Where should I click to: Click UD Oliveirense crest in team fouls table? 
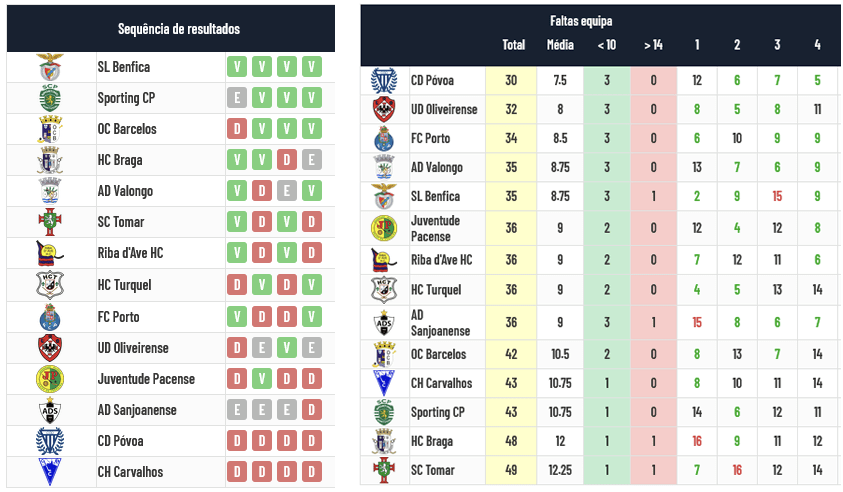click(x=384, y=109)
